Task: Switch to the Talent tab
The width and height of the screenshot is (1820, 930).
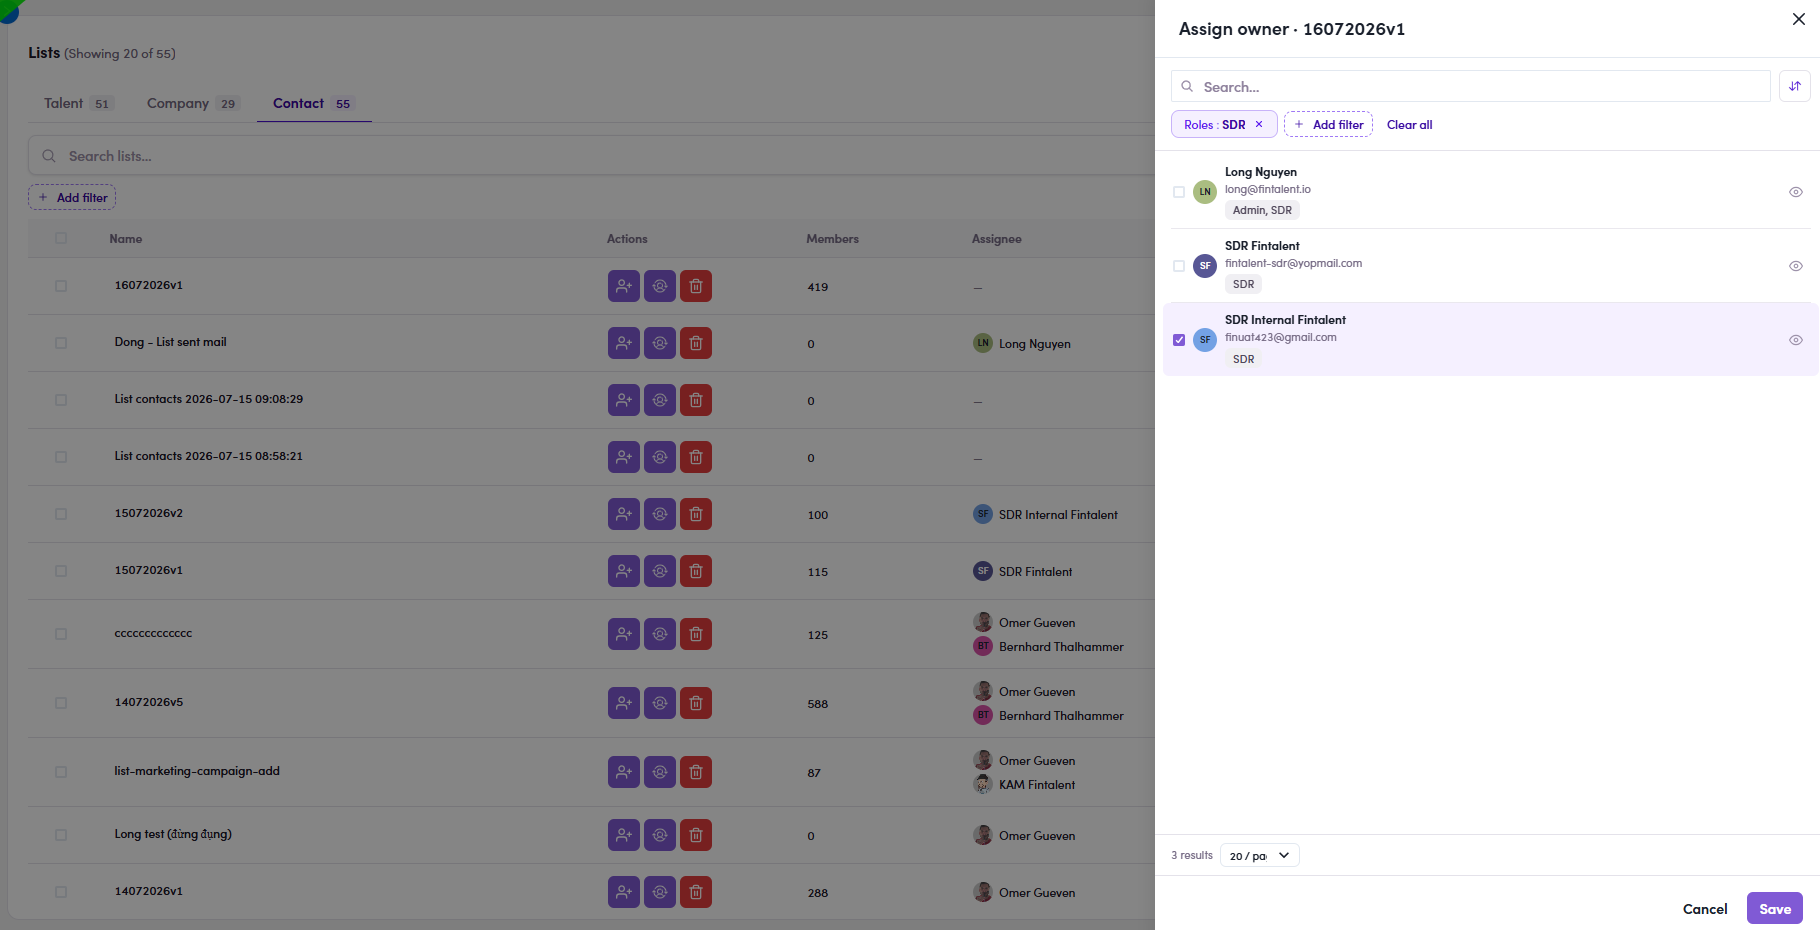Action: click(78, 103)
